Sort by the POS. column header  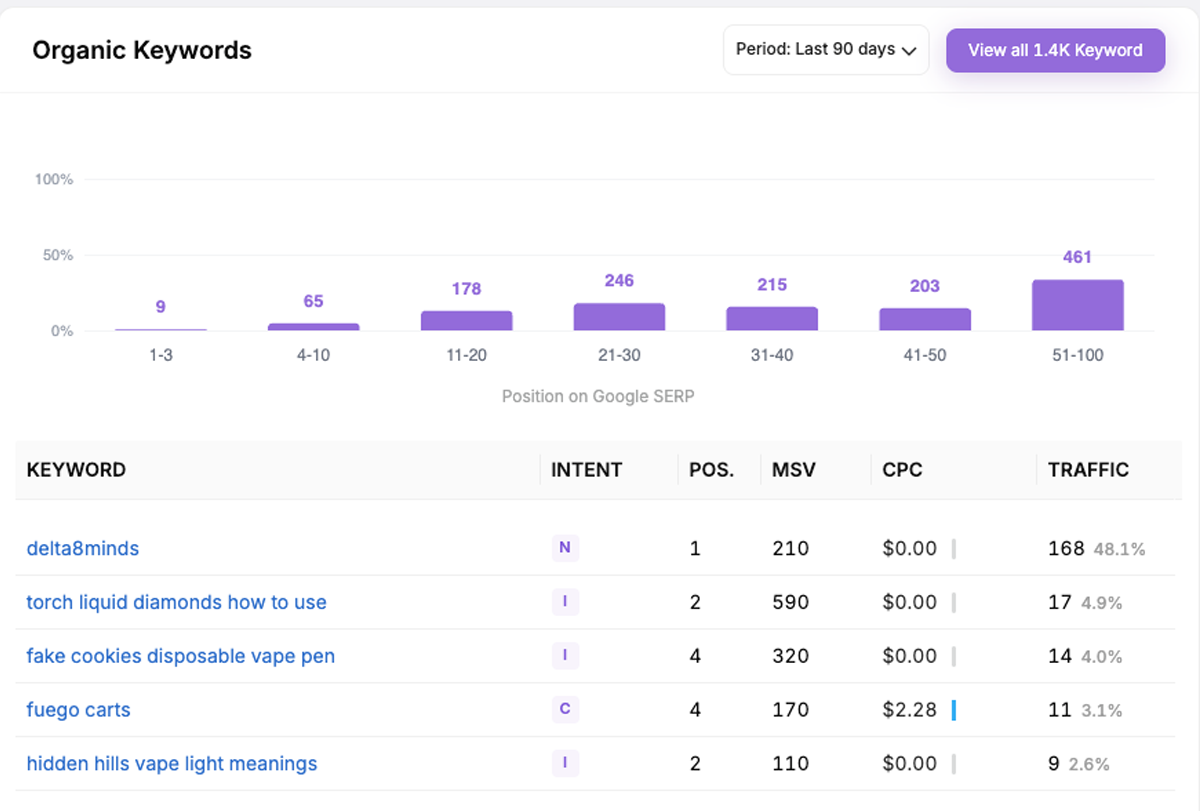coord(712,470)
